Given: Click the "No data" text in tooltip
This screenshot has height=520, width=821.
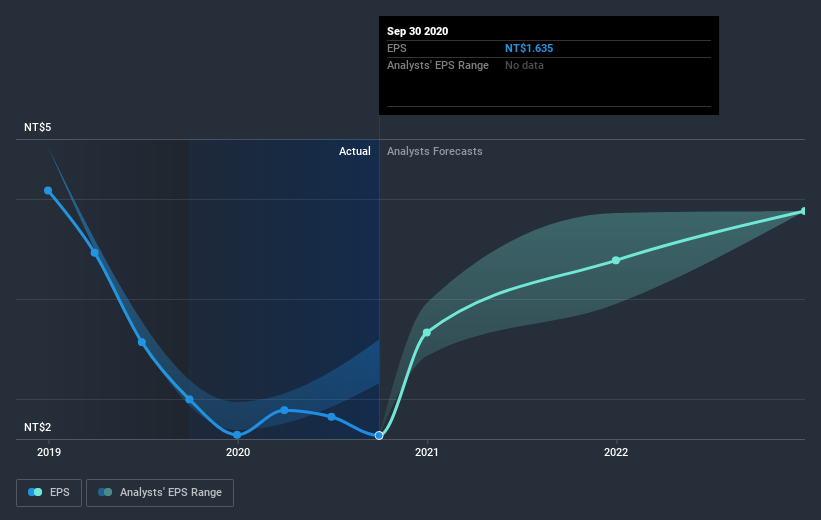Looking at the screenshot, I should pos(524,65).
